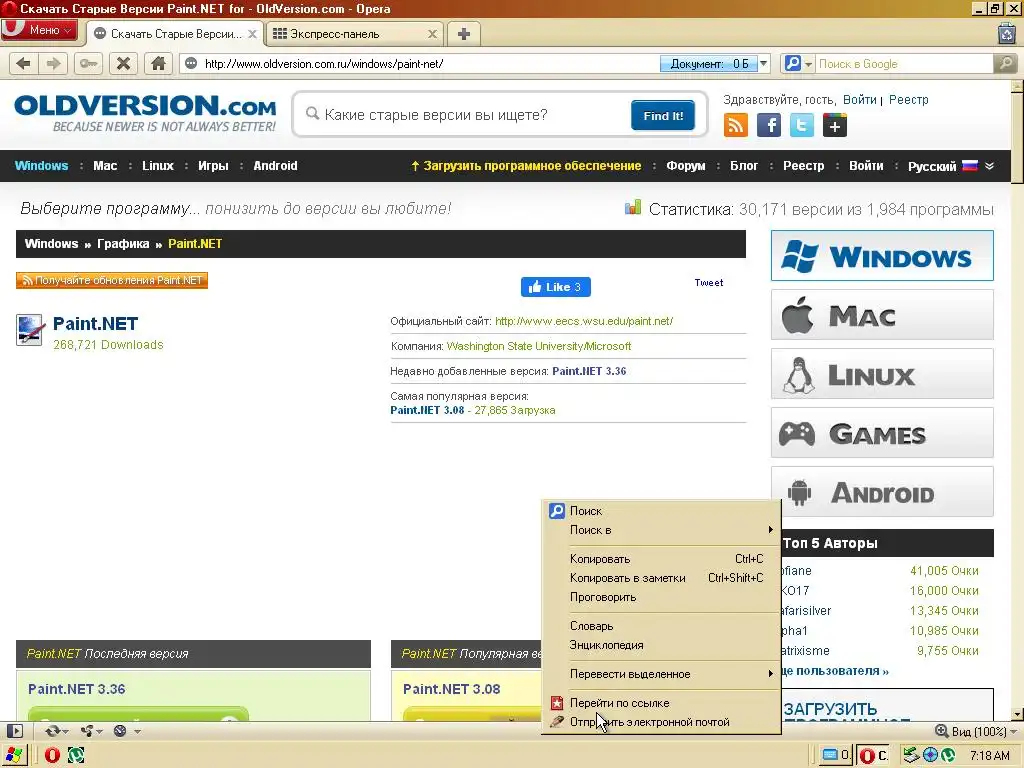This screenshot has width=1024, height=768.
Task: Open the Вид (100%) zoom dropdown
Action: (x=976, y=731)
